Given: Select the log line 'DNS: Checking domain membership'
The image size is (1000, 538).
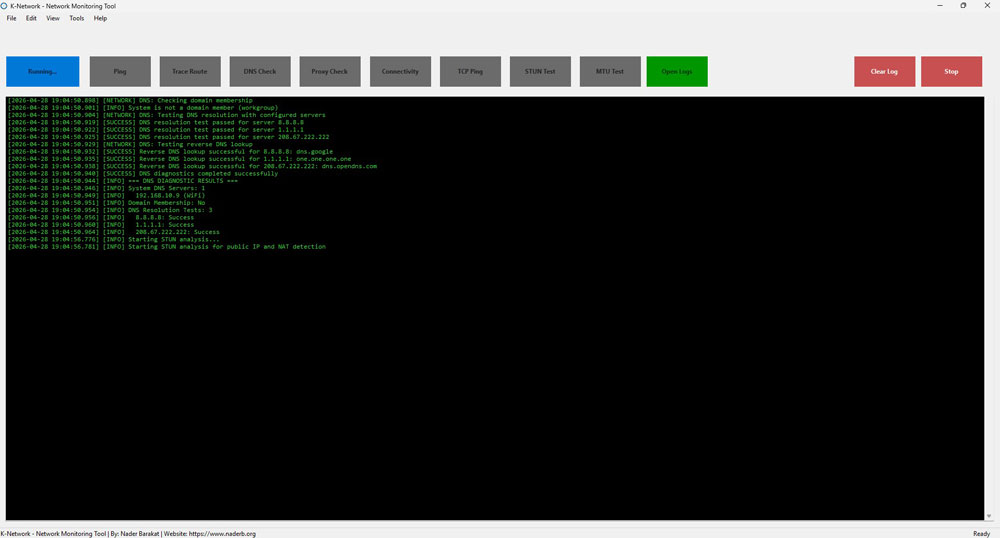Looking at the screenshot, I should pos(130,101).
